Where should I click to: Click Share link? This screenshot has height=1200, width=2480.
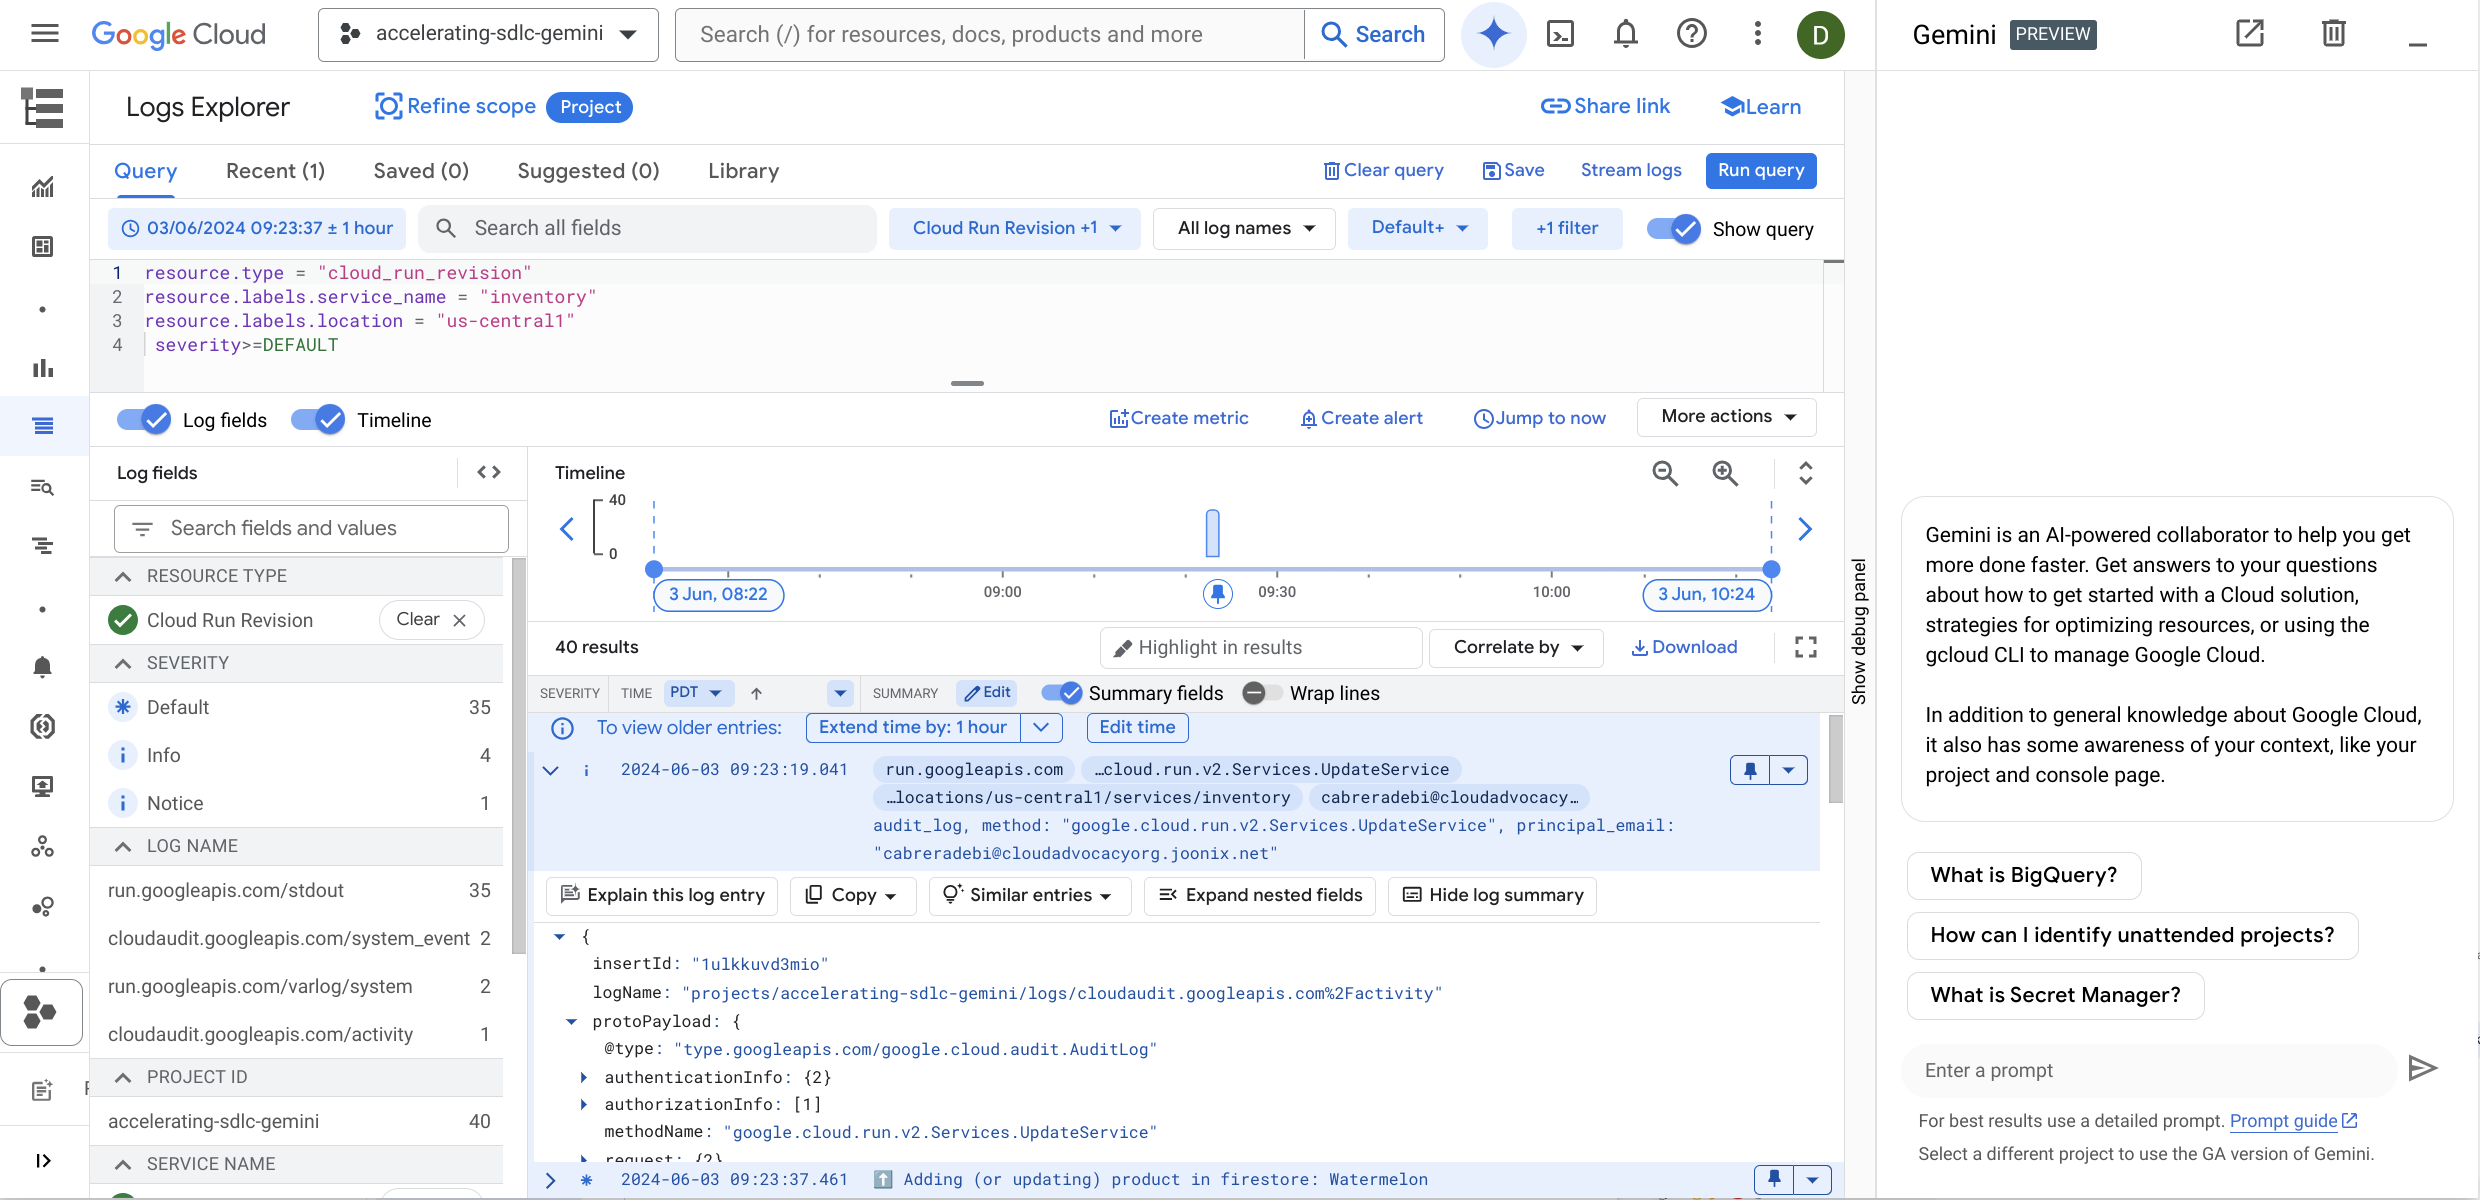(1605, 106)
